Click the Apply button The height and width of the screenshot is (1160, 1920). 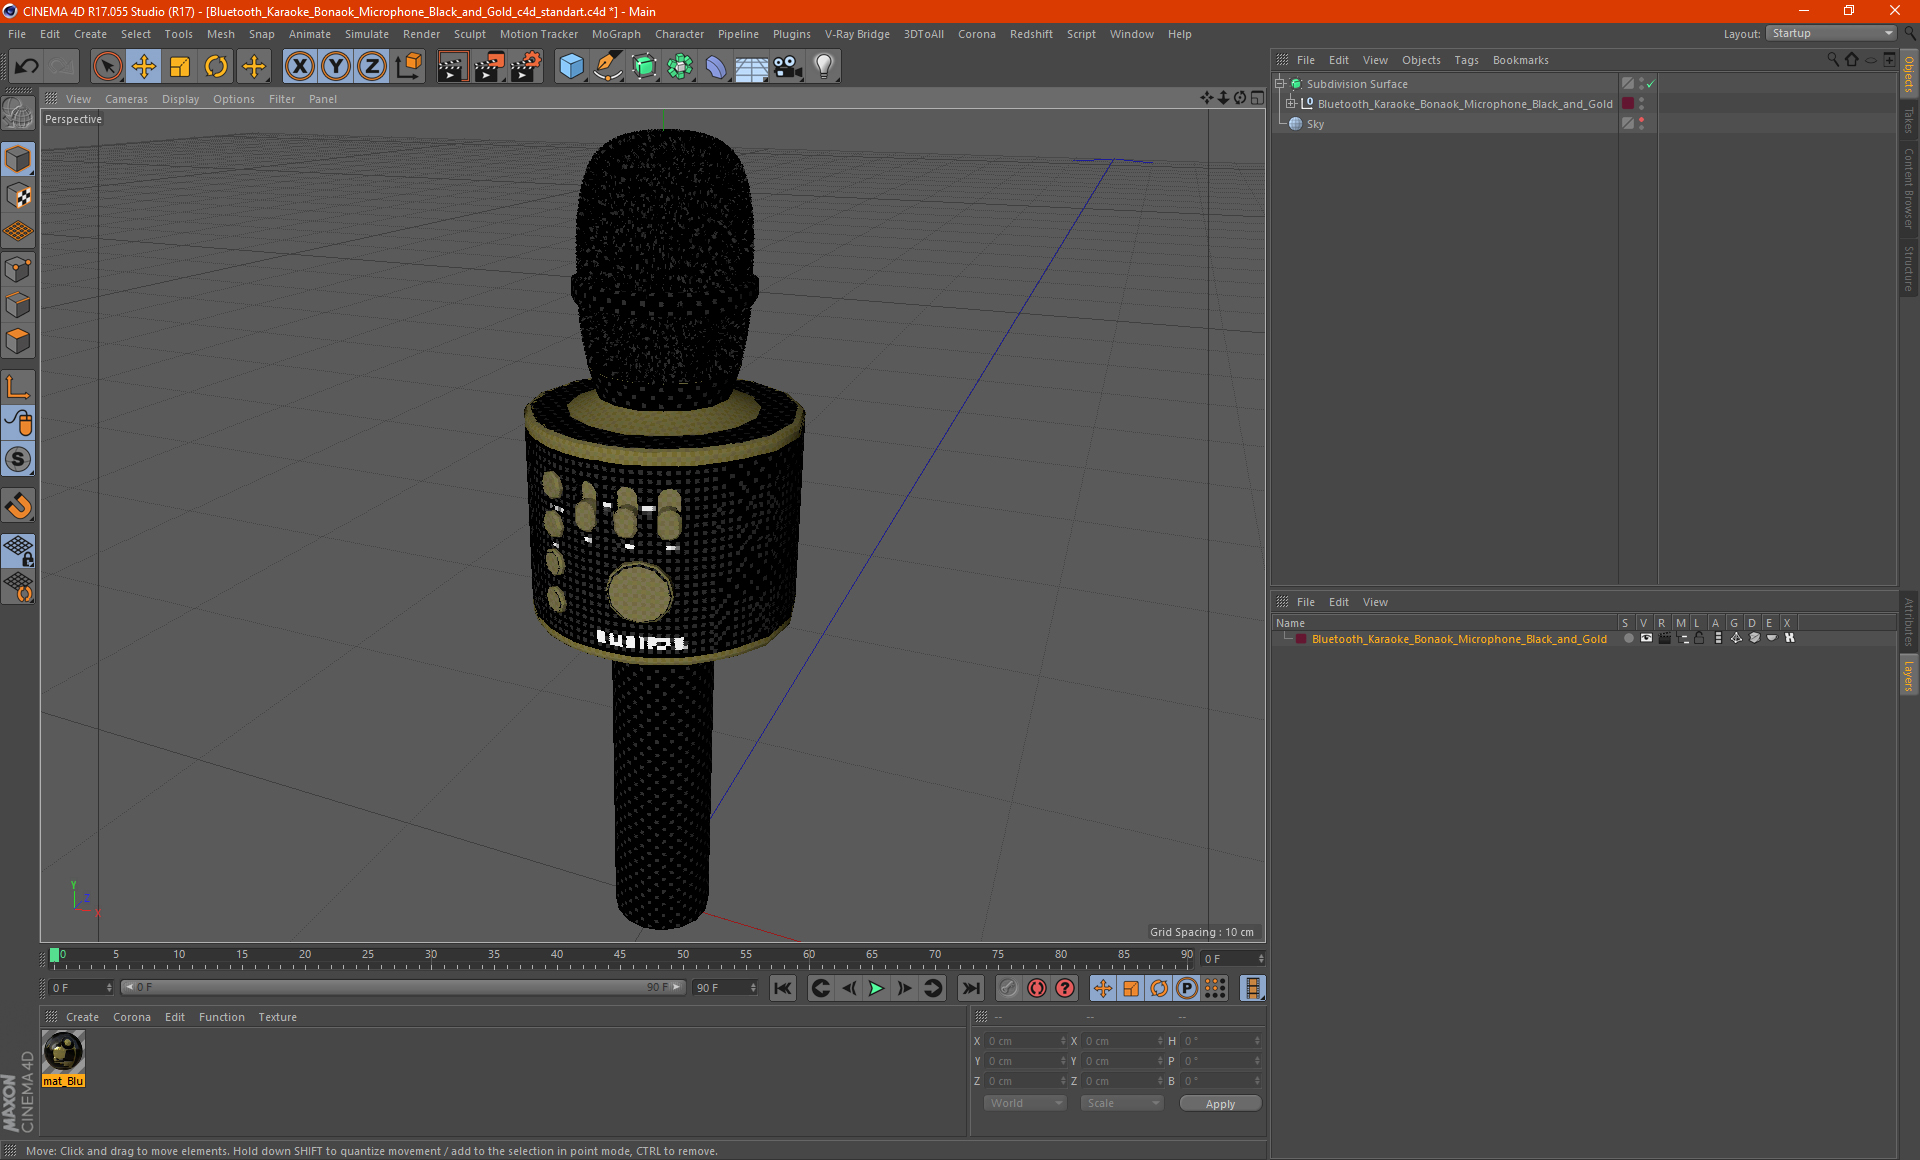pos(1220,1104)
